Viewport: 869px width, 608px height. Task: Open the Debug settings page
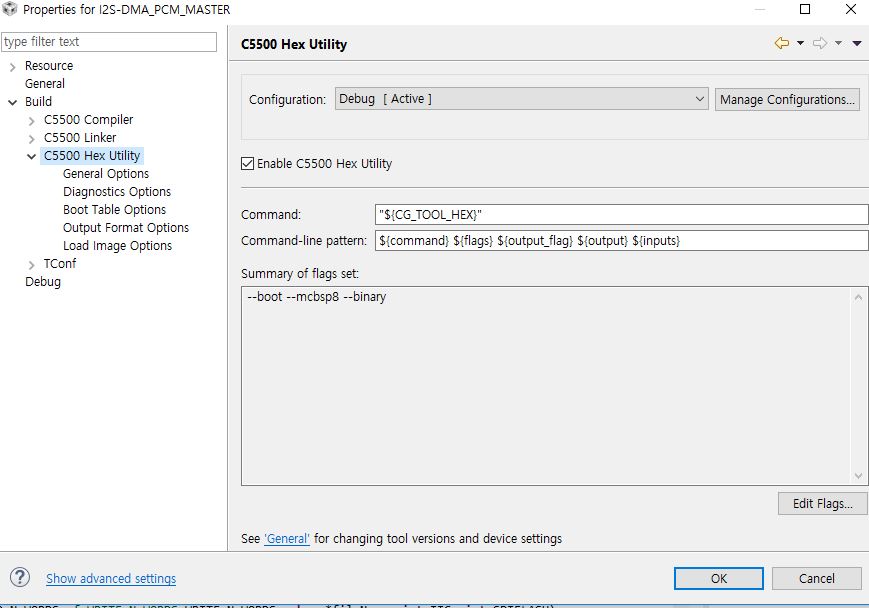43,281
